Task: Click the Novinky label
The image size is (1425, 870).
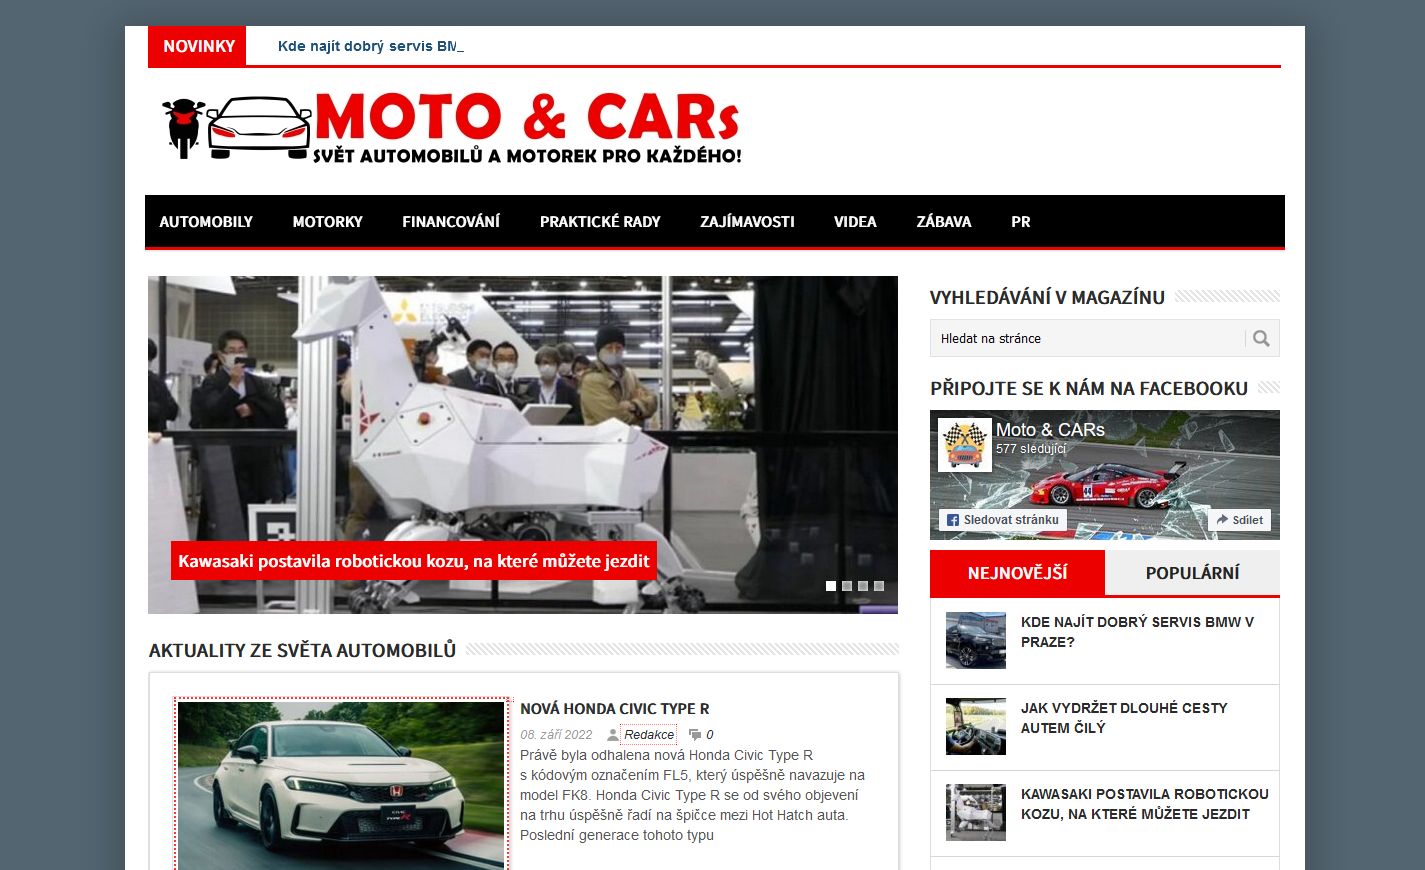Action: (198, 46)
